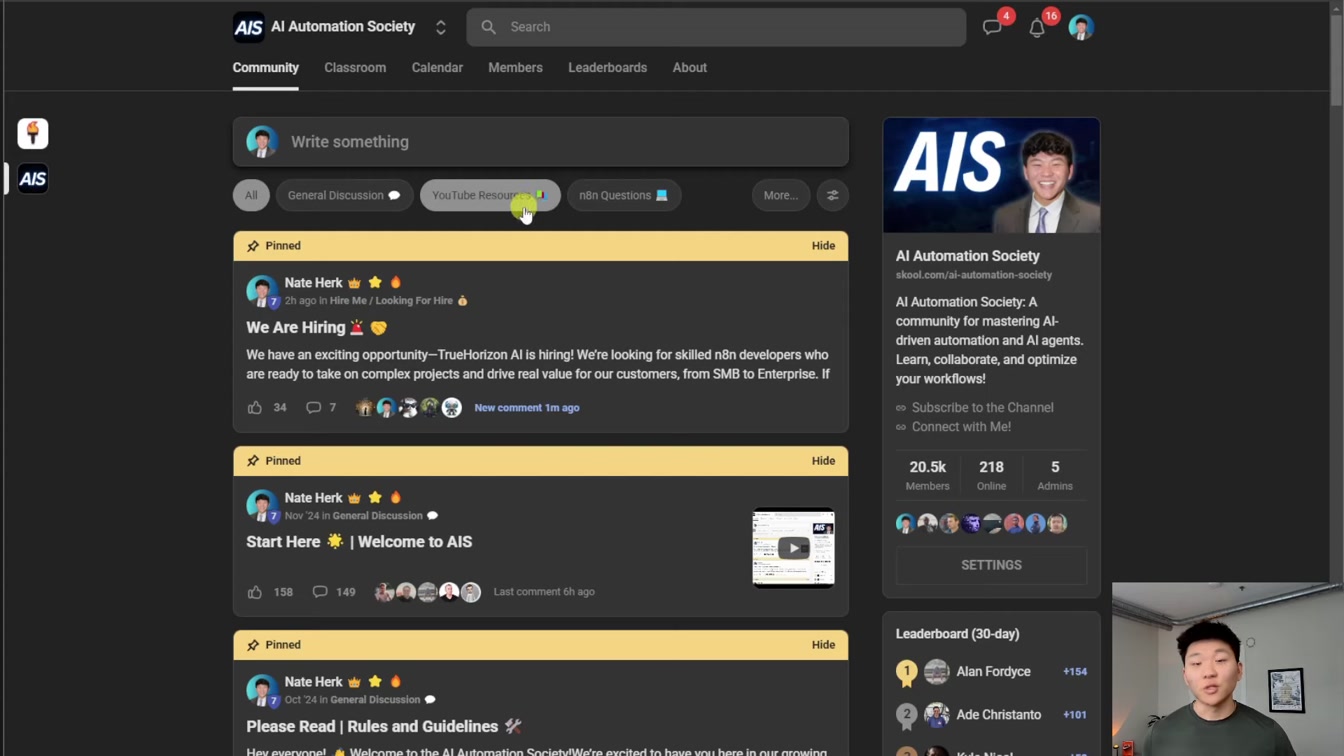The width and height of the screenshot is (1344, 756).
Task: Open the 218 Online stat
Action: [991, 475]
